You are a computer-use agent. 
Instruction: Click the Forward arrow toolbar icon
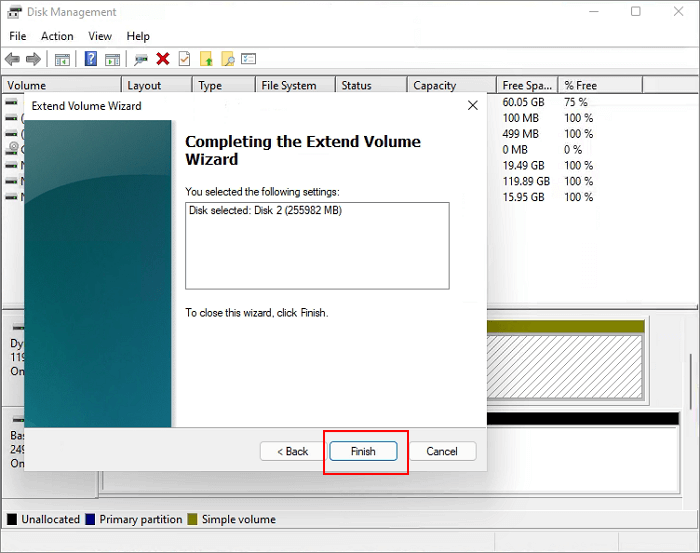[x=33, y=60]
